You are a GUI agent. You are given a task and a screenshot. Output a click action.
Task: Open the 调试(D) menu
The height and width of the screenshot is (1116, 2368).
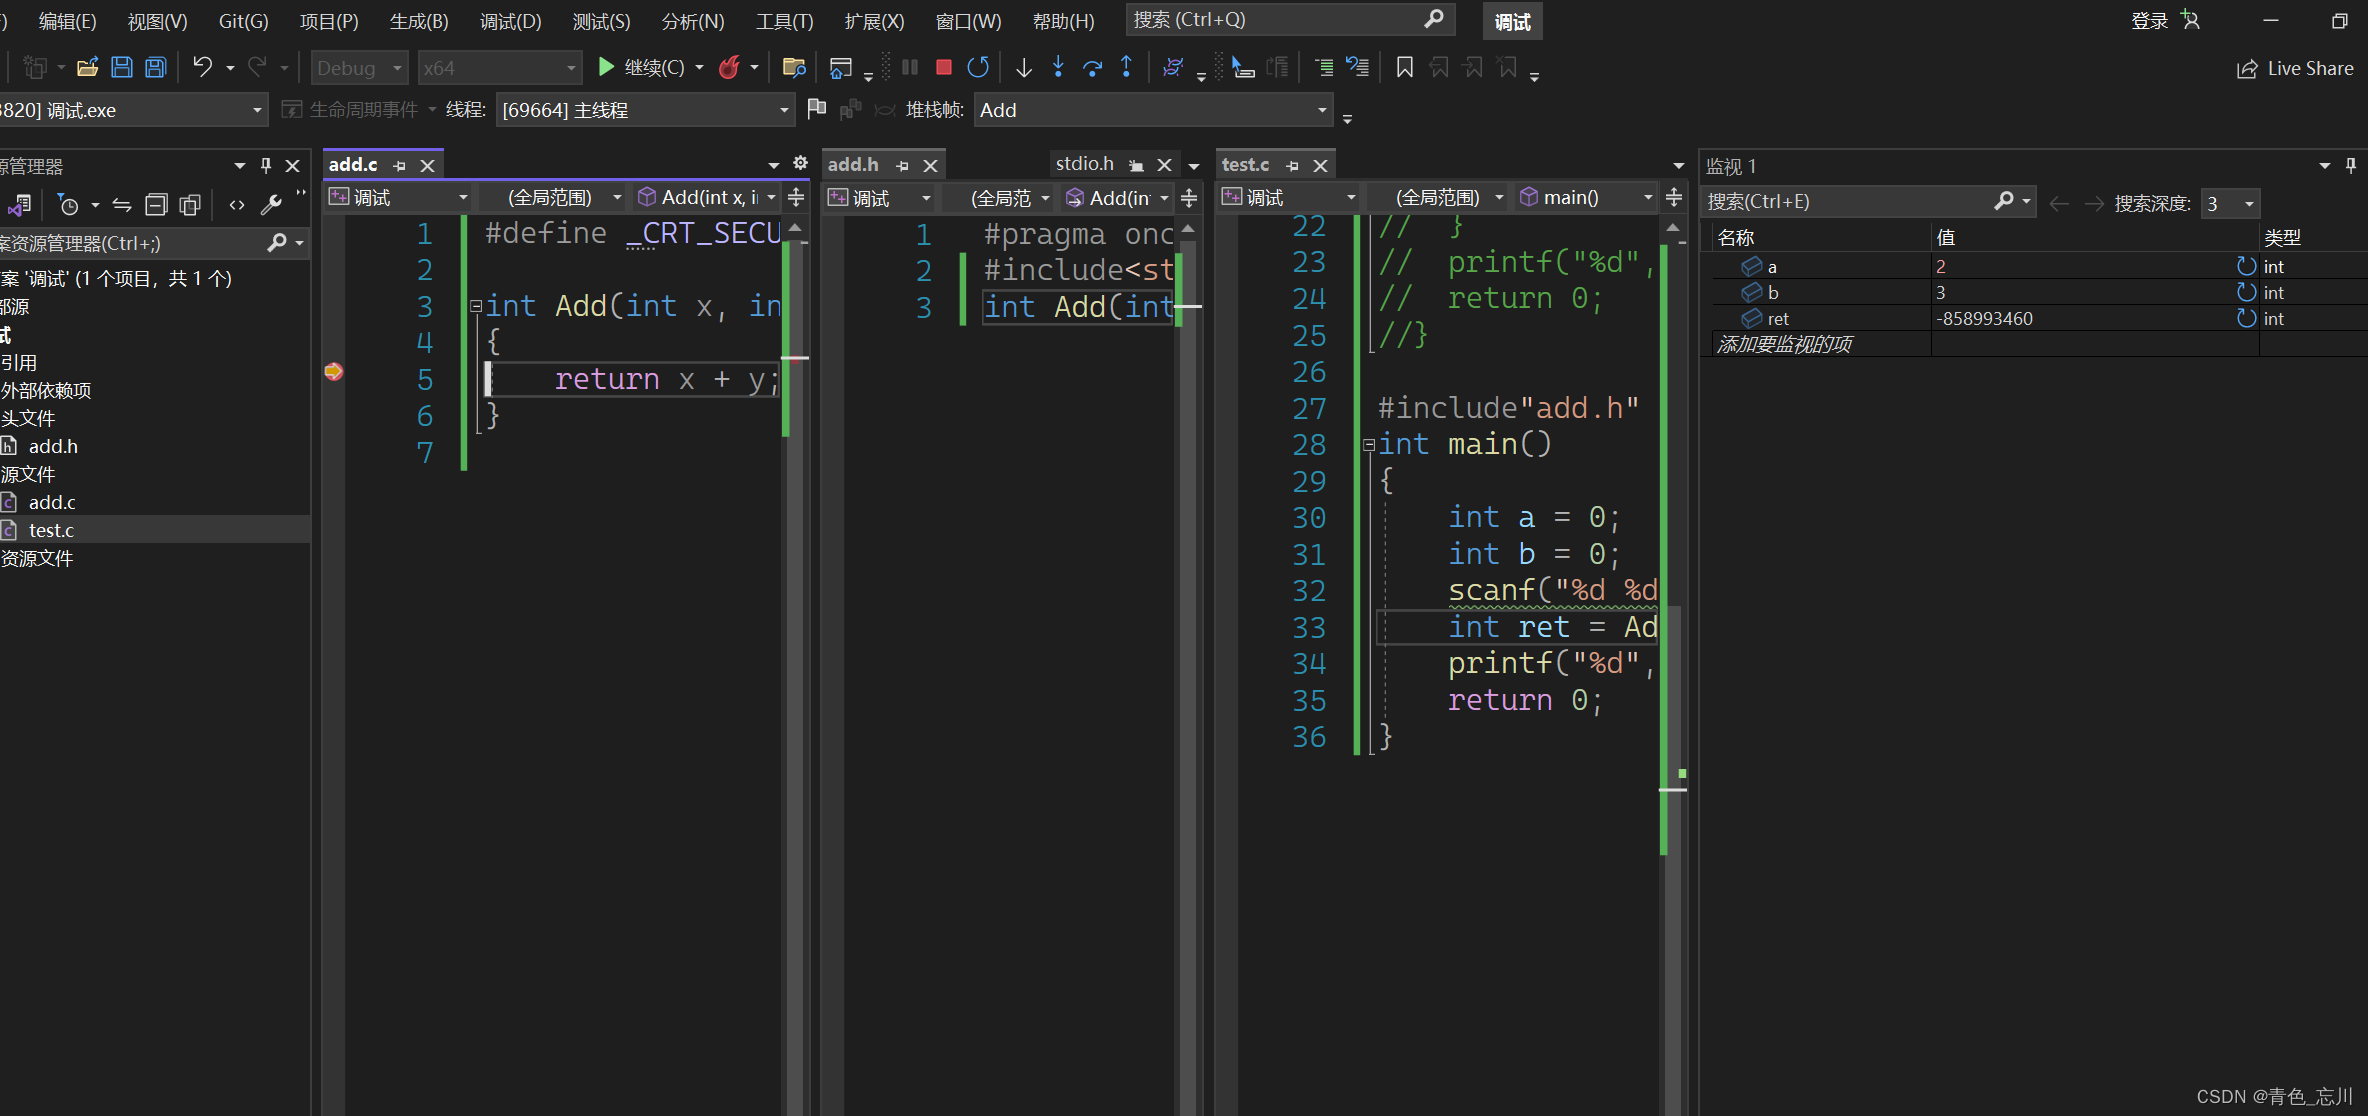(510, 21)
